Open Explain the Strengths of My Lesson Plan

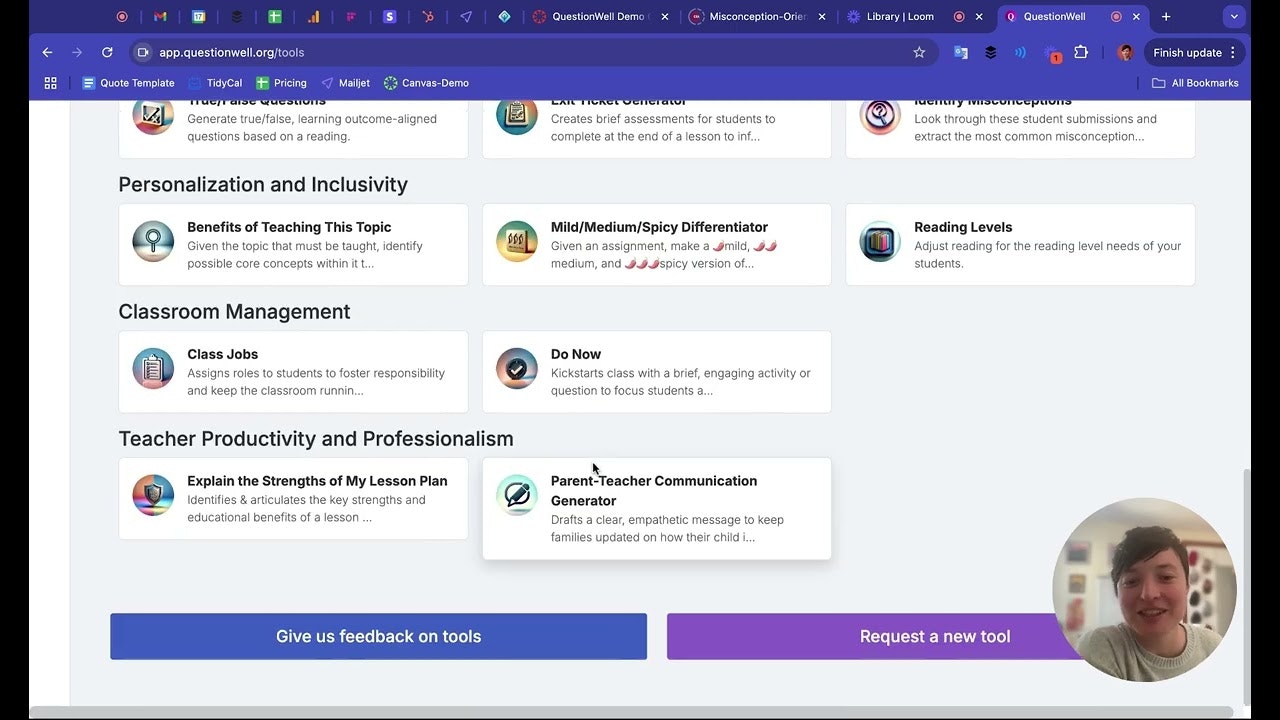click(x=317, y=481)
